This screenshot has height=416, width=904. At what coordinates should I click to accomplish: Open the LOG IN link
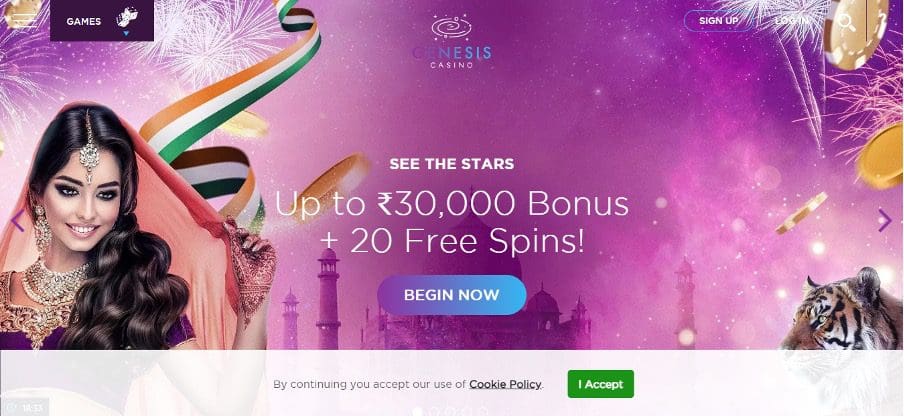click(791, 21)
